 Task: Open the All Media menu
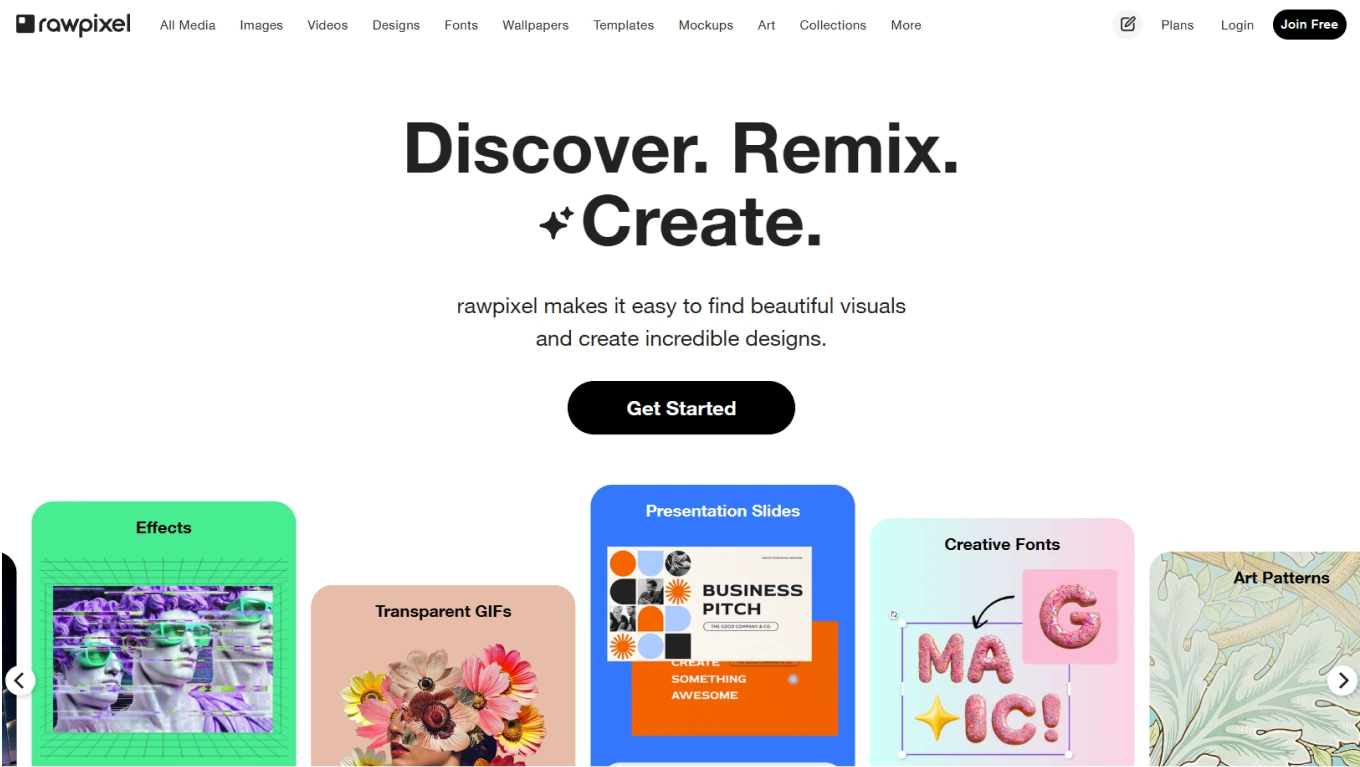188,25
